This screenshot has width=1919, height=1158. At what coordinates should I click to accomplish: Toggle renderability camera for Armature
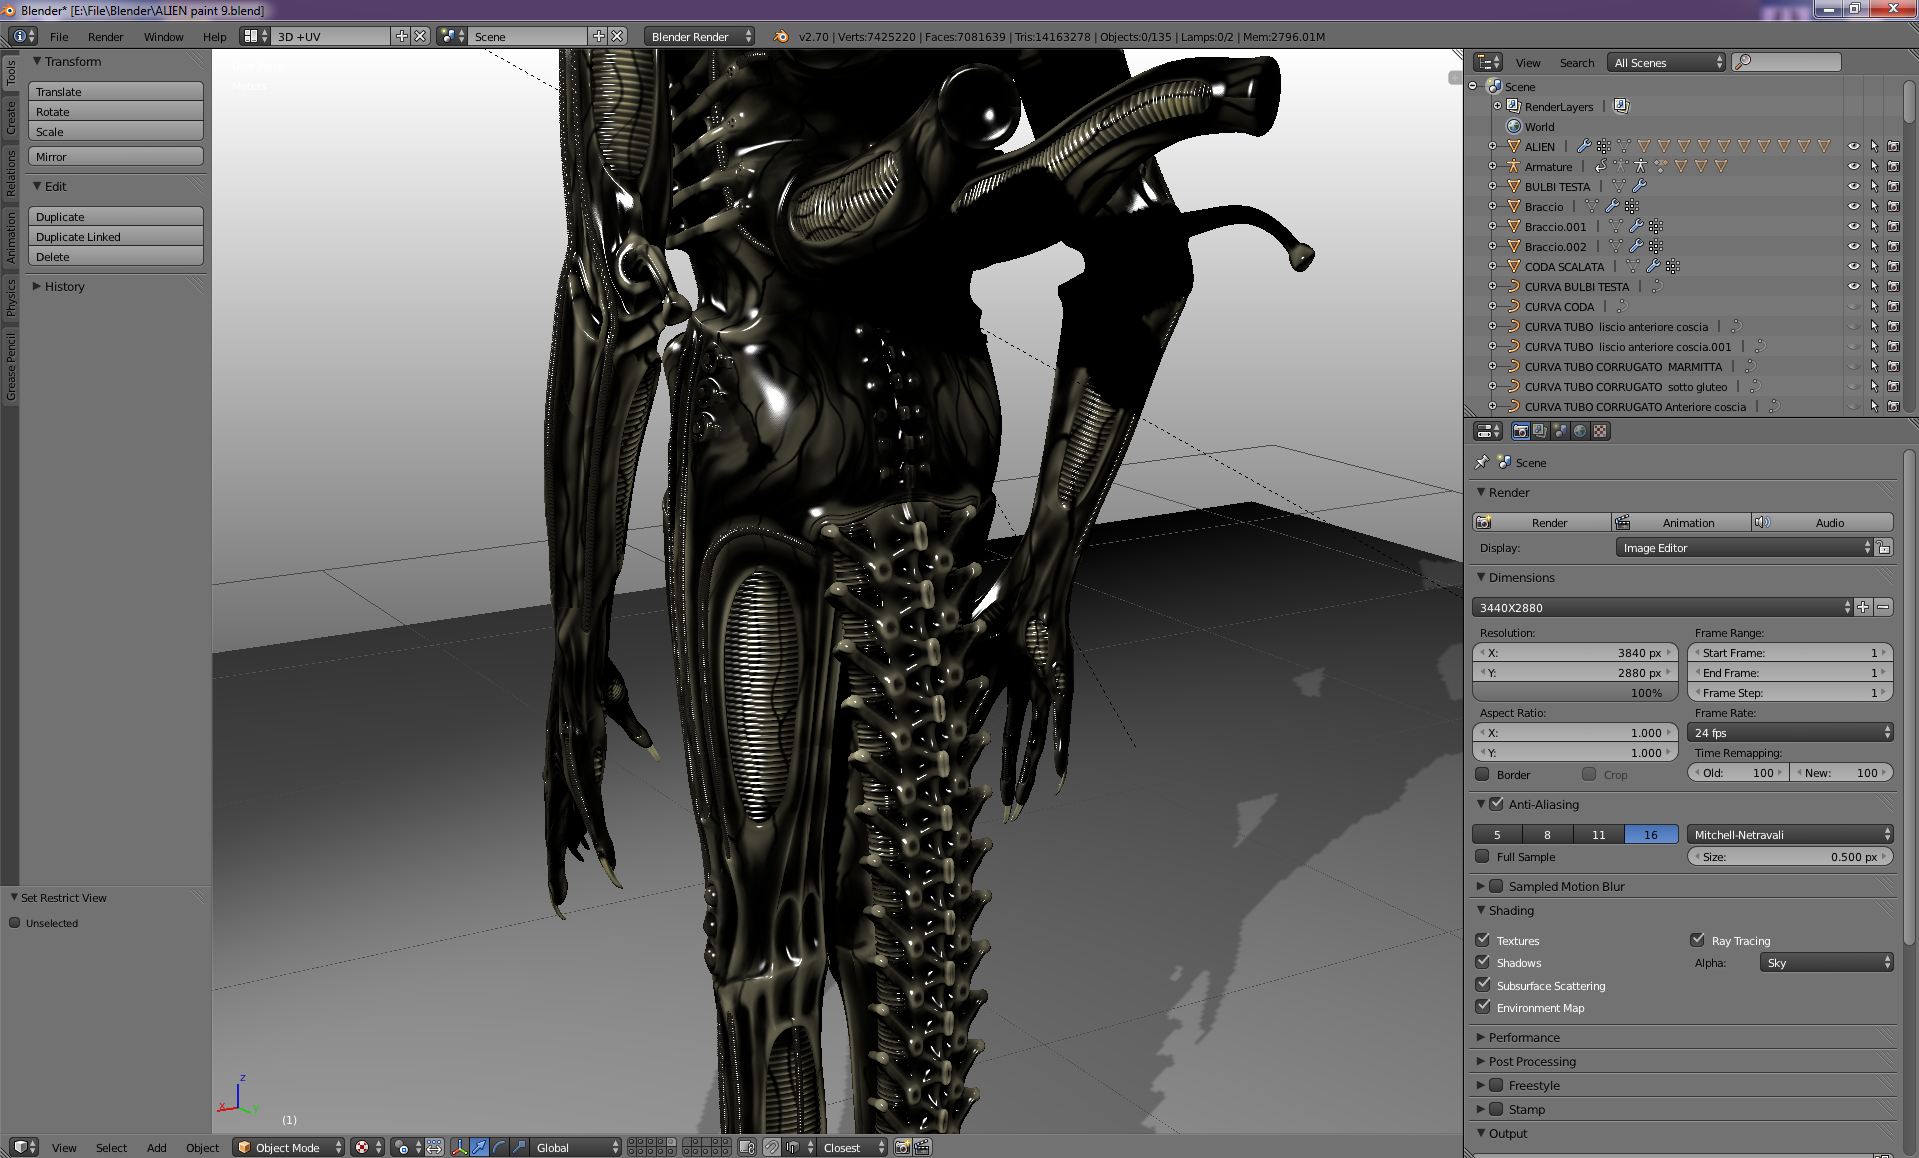pos(1894,166)
